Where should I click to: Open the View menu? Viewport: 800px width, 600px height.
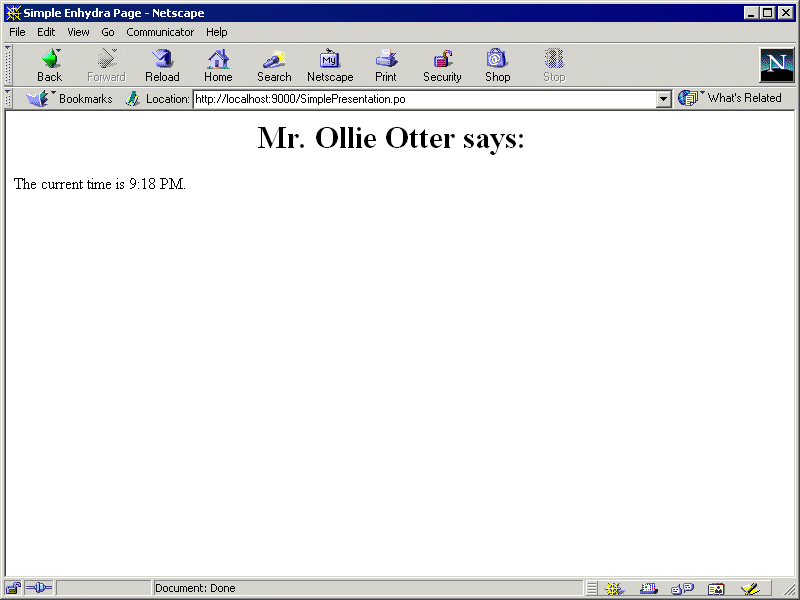[78, 32]
